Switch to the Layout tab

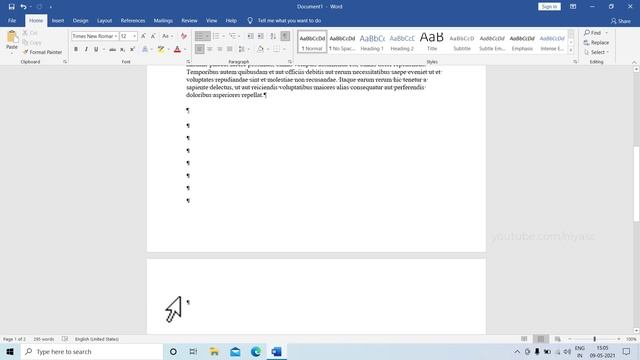[104, 20]
